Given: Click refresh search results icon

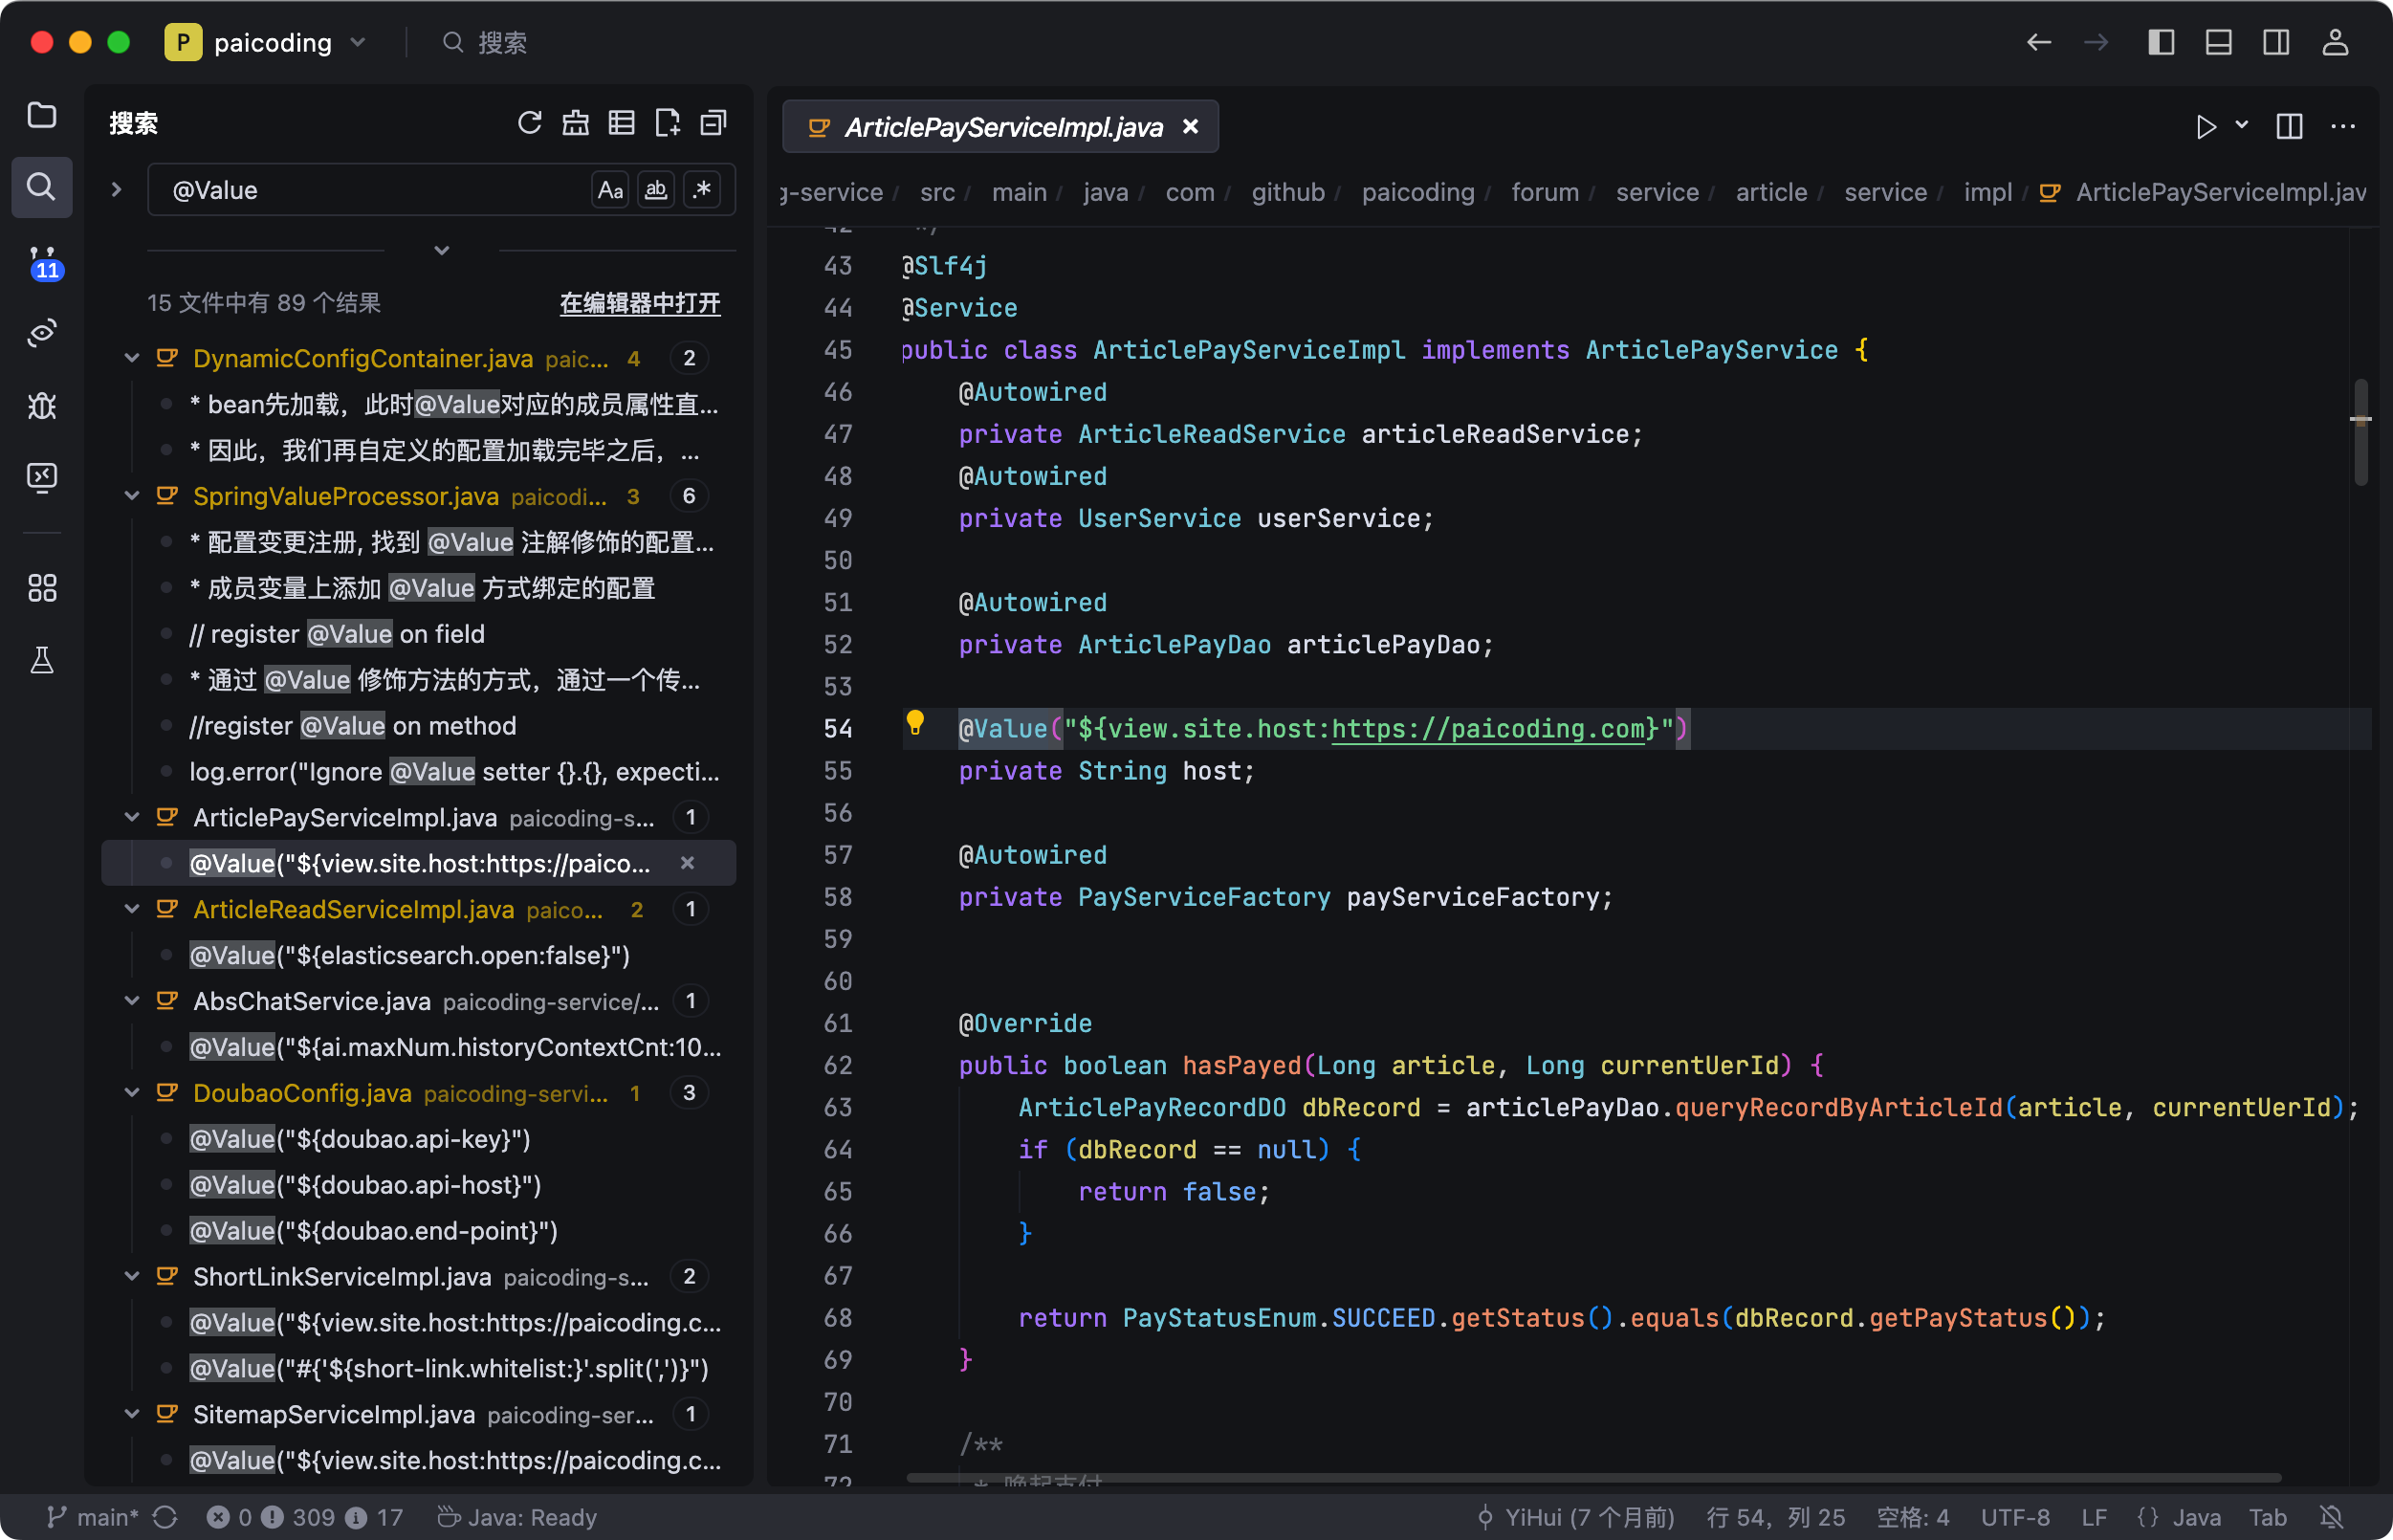Looking at the screenshot, I should pos(529,123).
